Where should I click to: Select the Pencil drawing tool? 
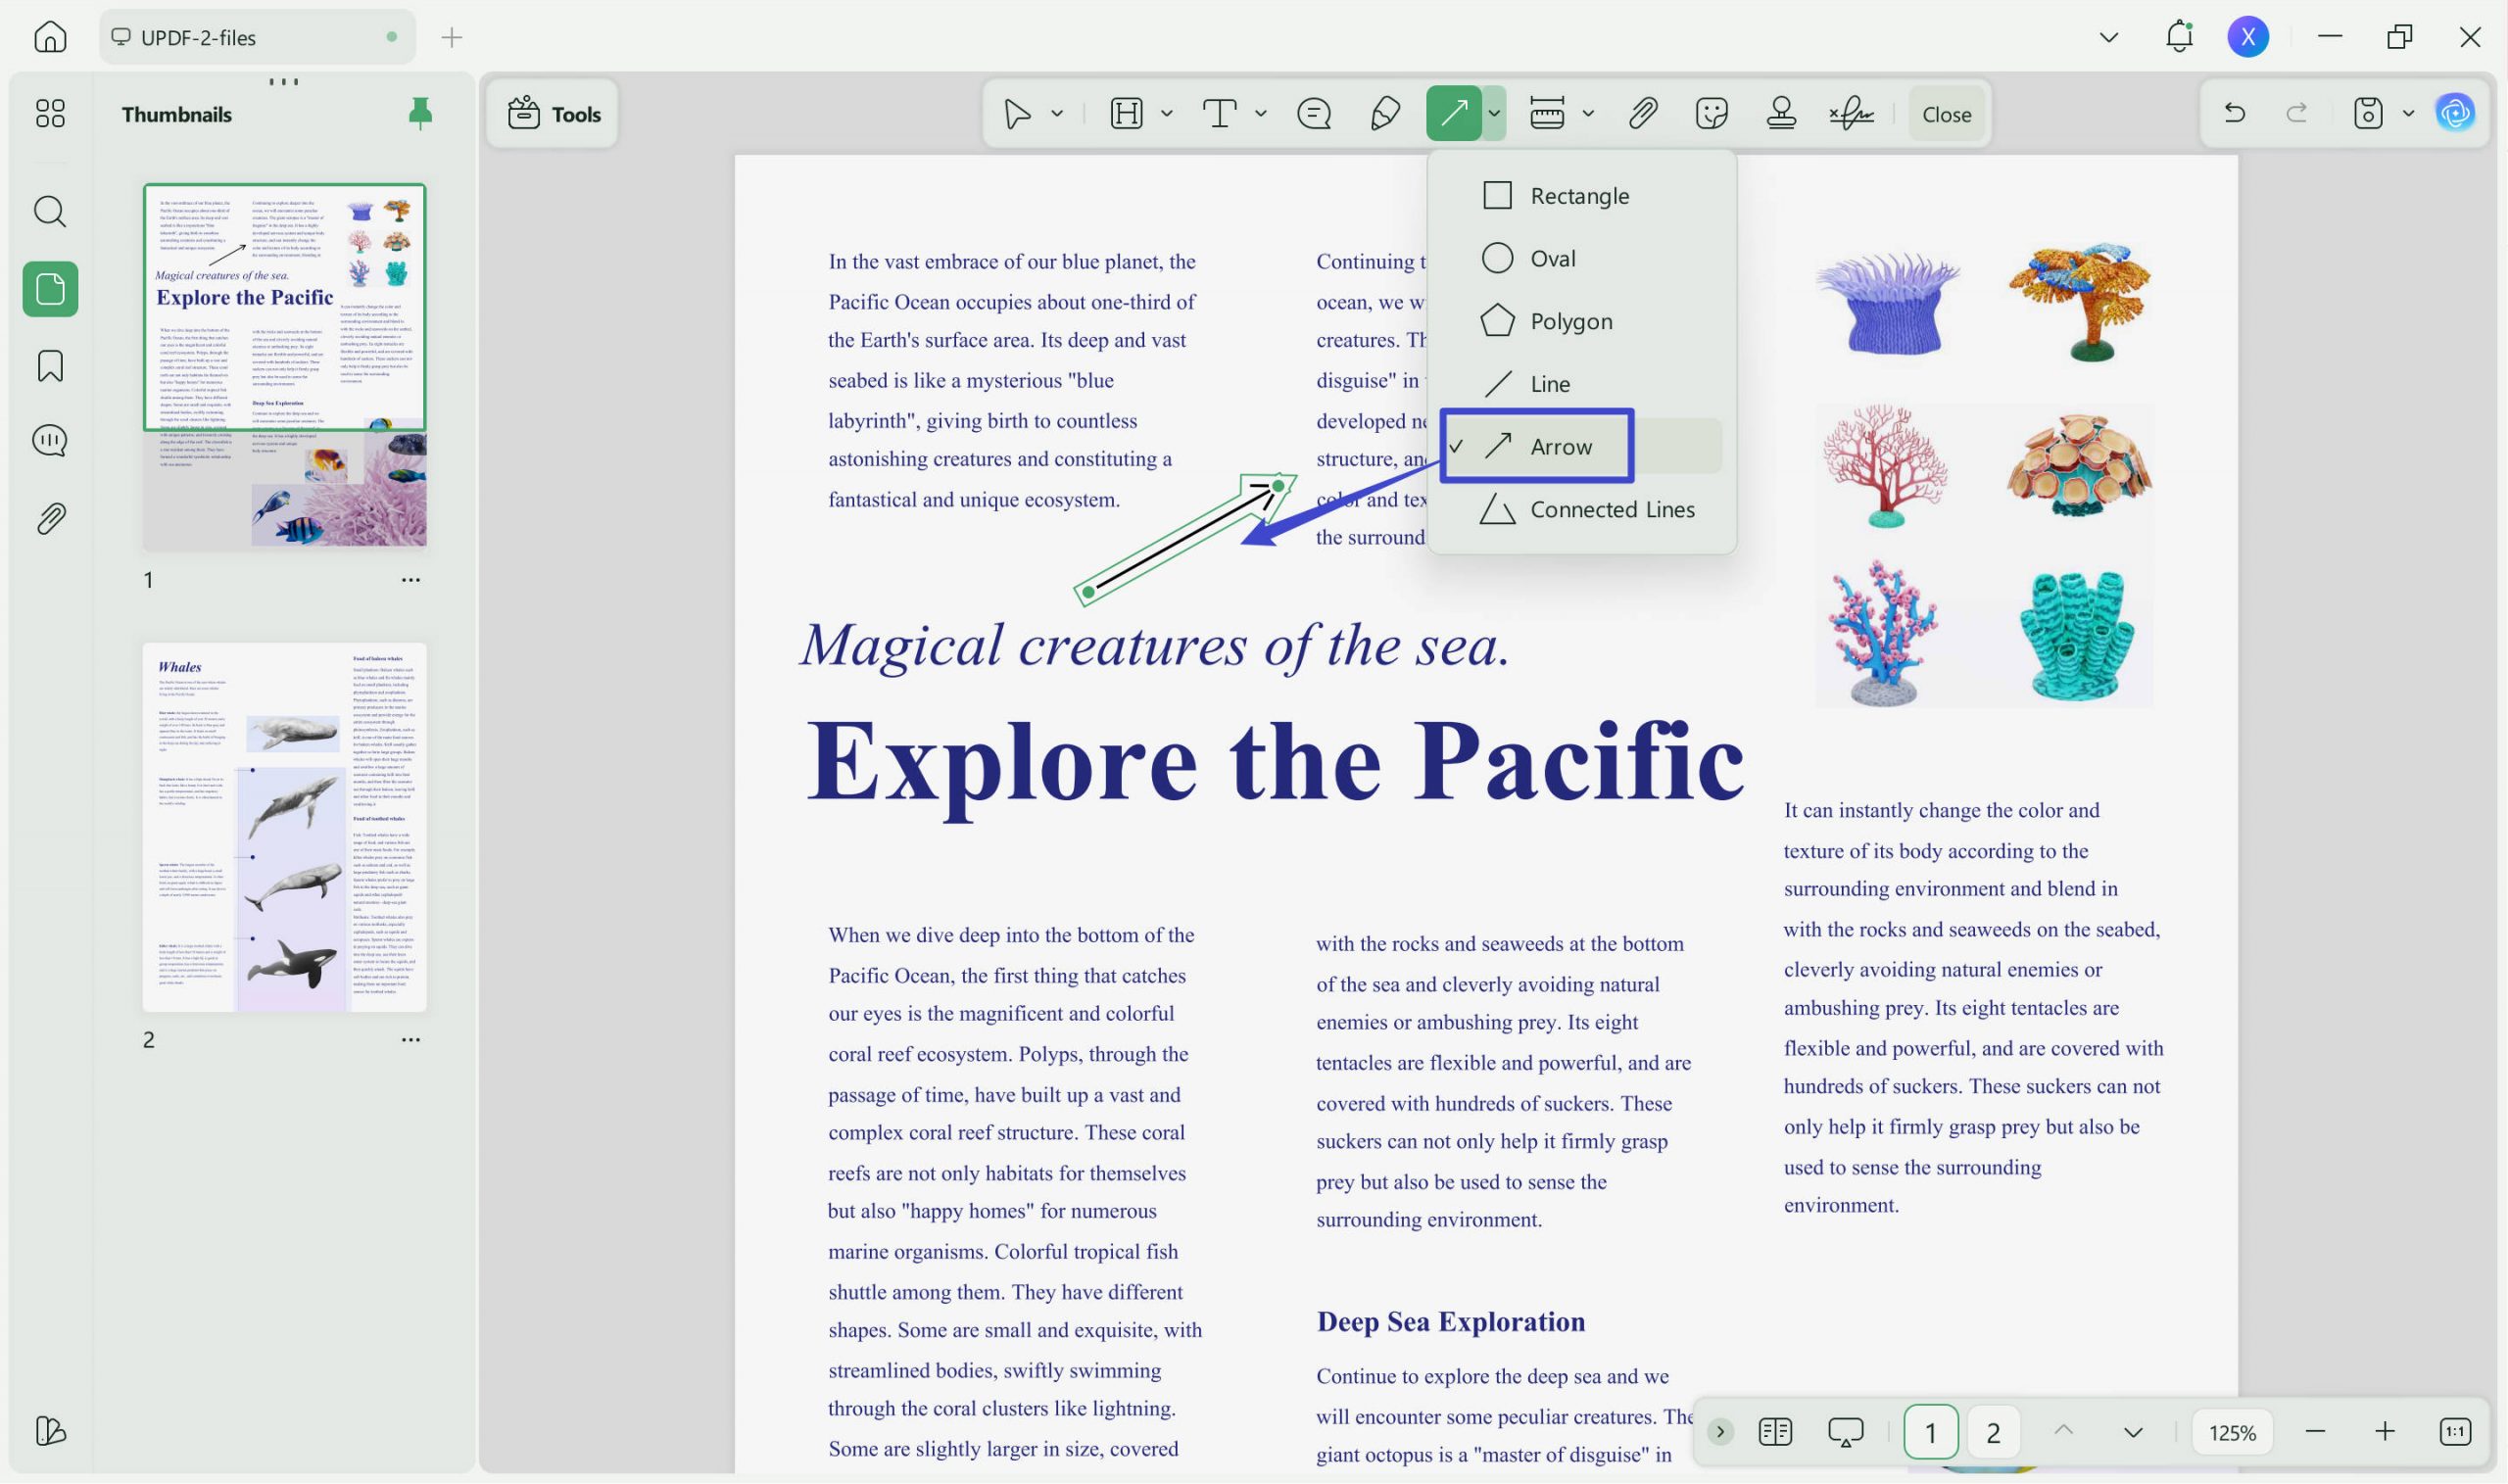(x=1385, y=114)
